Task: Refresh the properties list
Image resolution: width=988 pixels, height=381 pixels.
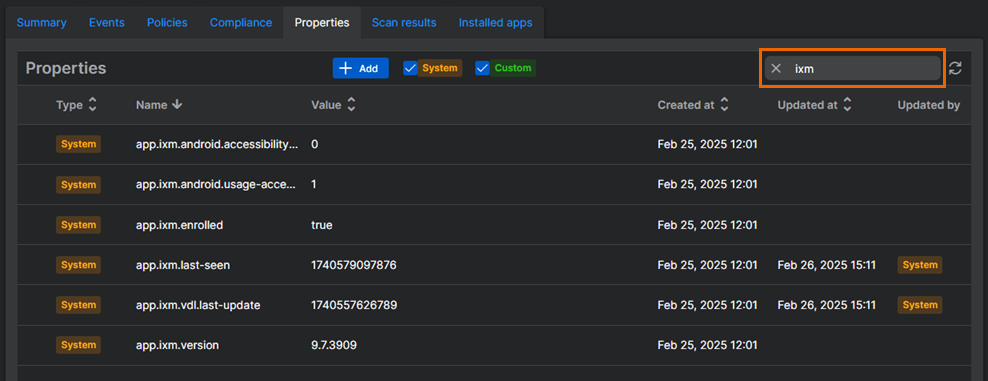Action: tap(955, 69)
